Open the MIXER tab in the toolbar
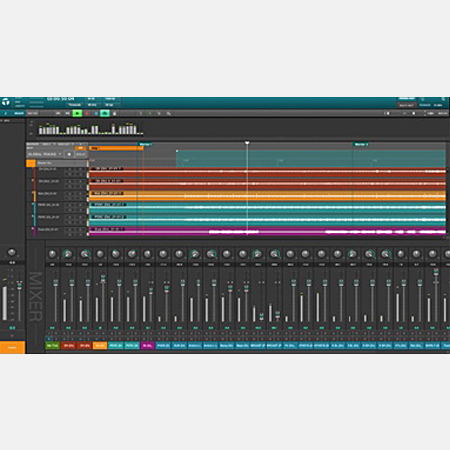Viewport: 450px width, 450px height. [19, 113]
